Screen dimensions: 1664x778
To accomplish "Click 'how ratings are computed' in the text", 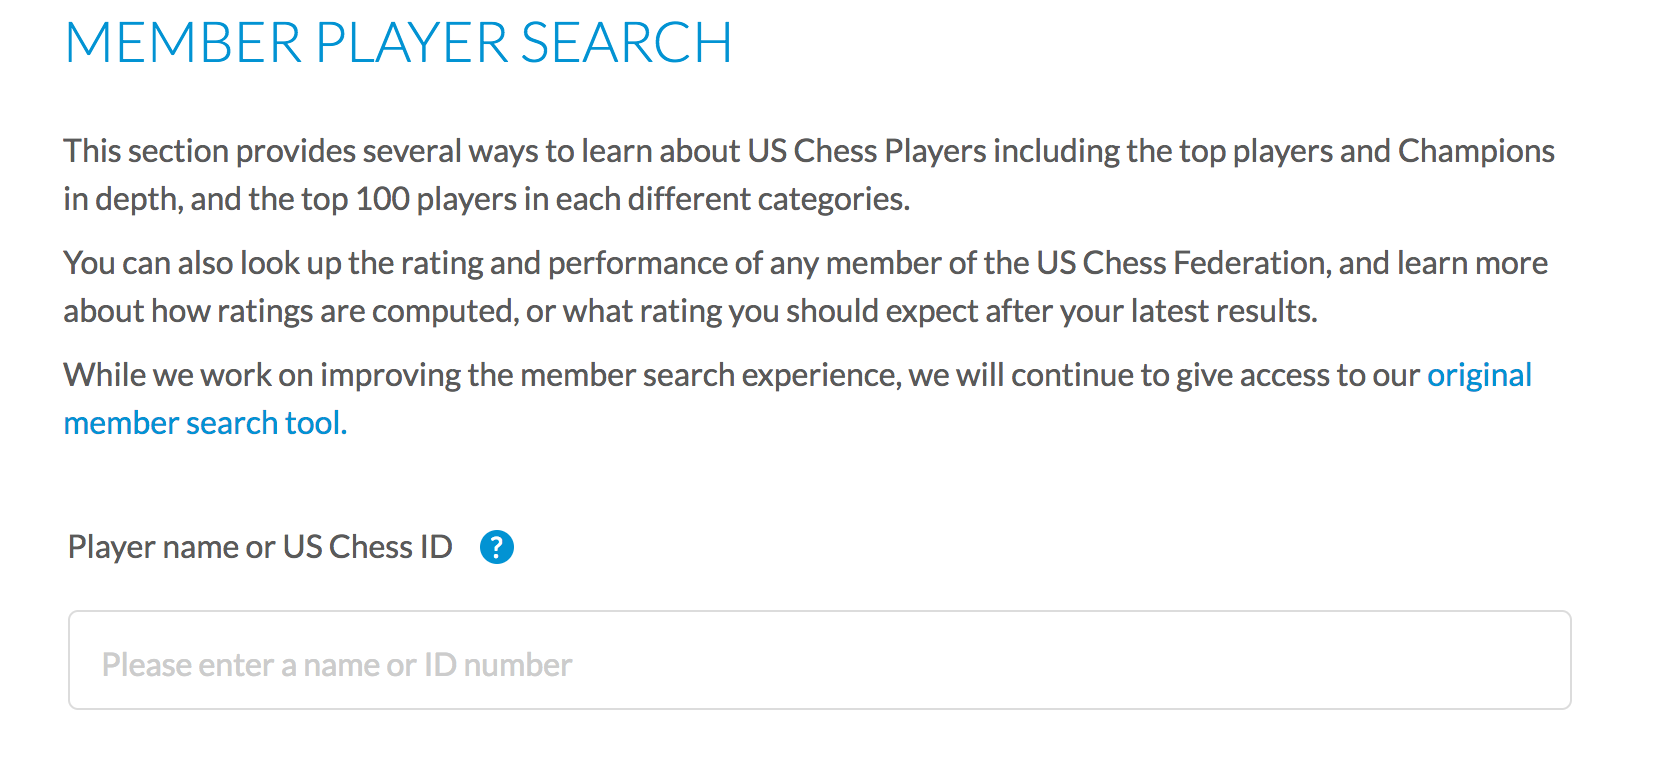I will tap(334, 311).
